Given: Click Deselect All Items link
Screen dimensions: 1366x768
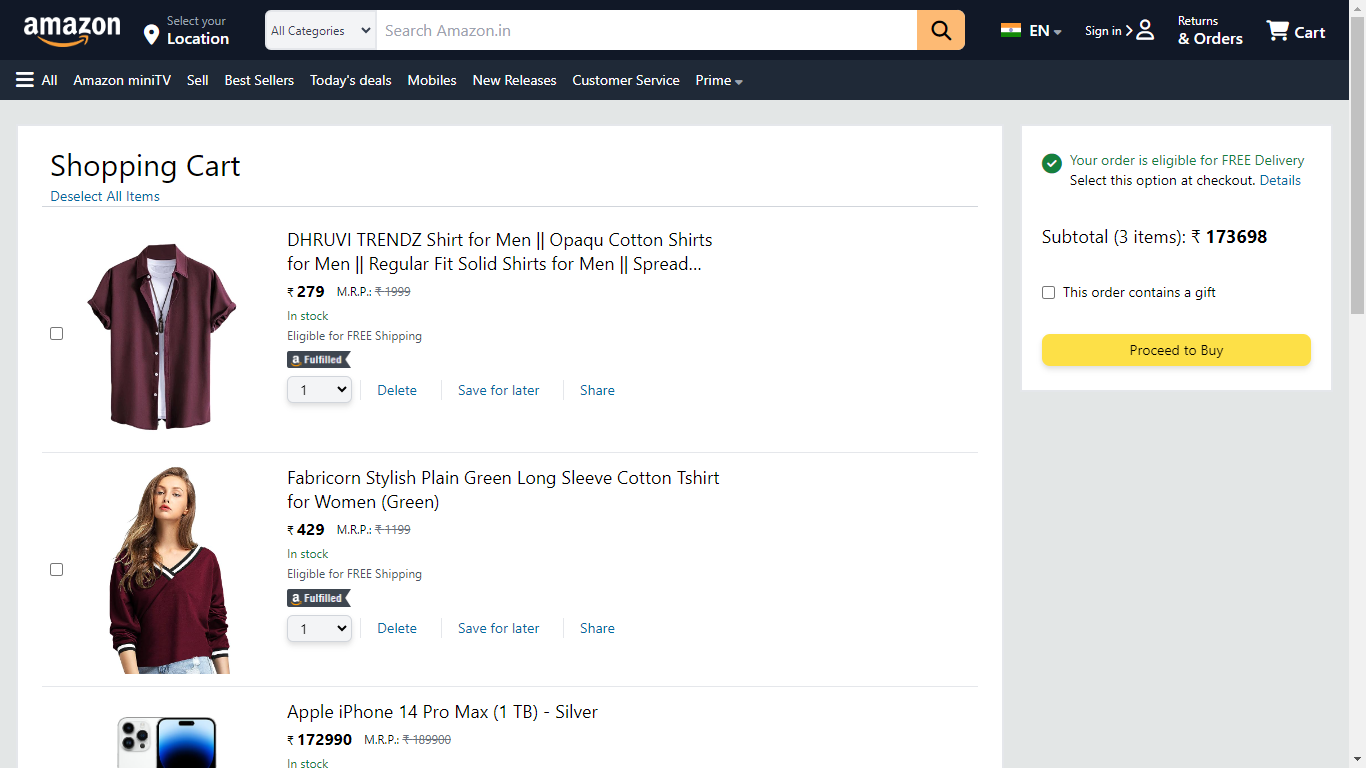Looking at the screenshot, I should click(x=105, y=196).
